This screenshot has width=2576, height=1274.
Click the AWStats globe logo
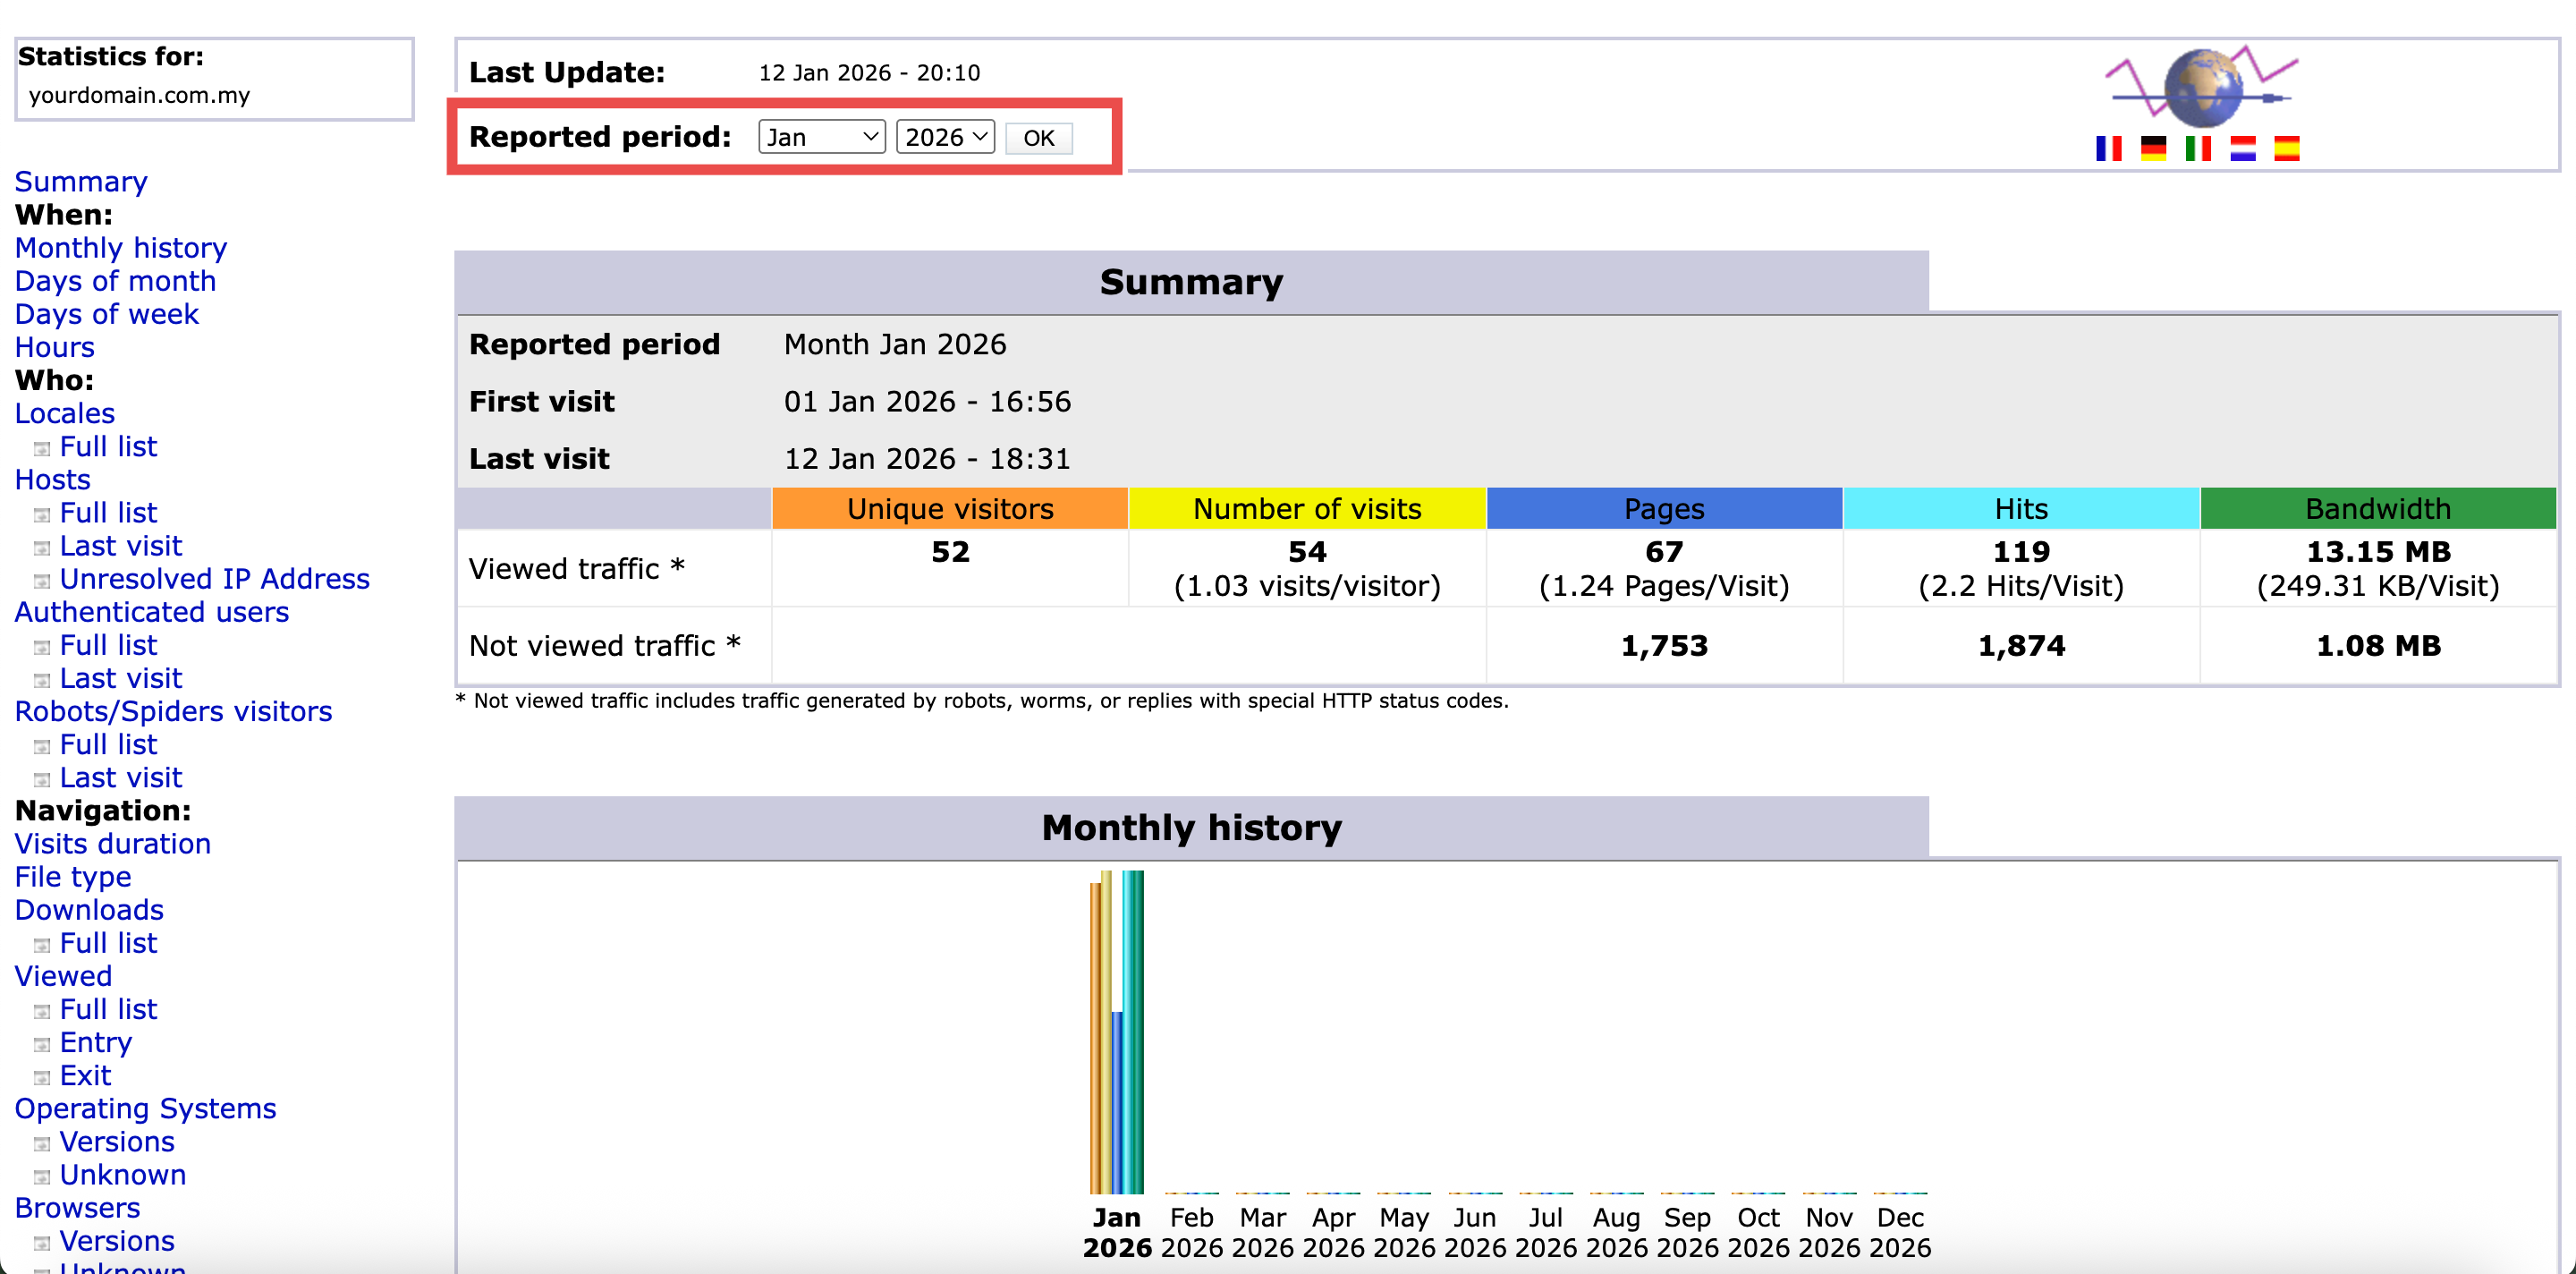(2203, 87)
